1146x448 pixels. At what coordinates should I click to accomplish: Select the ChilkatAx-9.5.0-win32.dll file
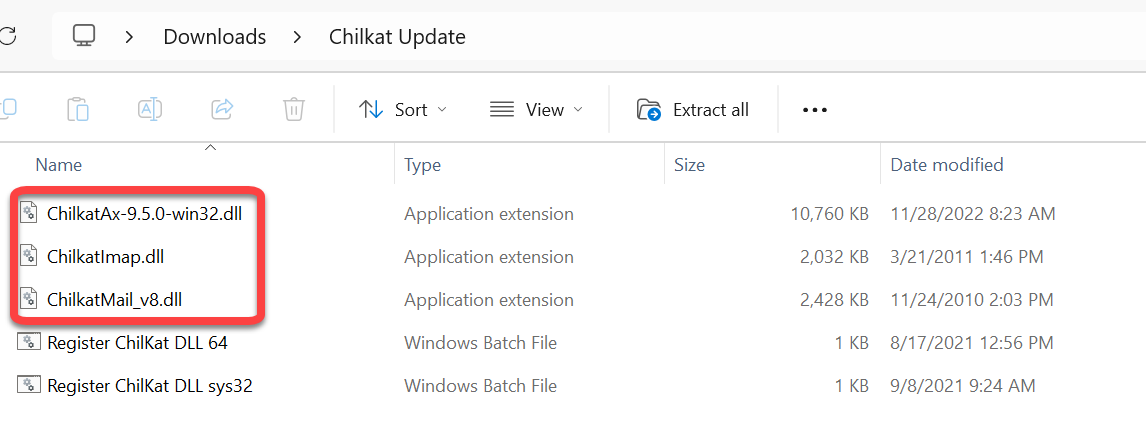144,214
